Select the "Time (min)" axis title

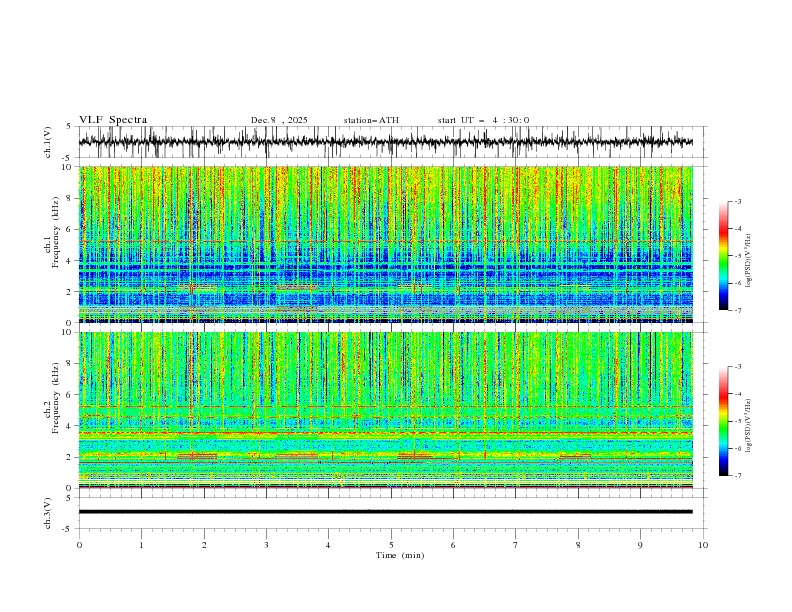coord(400,555)
